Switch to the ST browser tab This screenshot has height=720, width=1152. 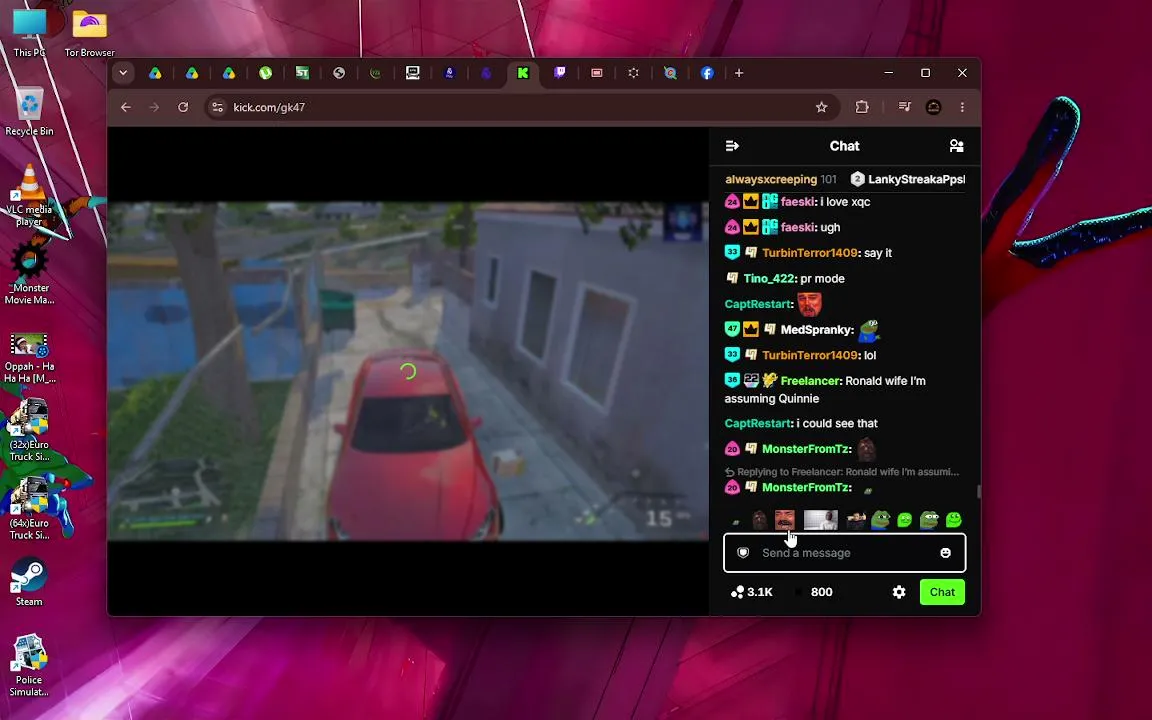coord(302,73)
